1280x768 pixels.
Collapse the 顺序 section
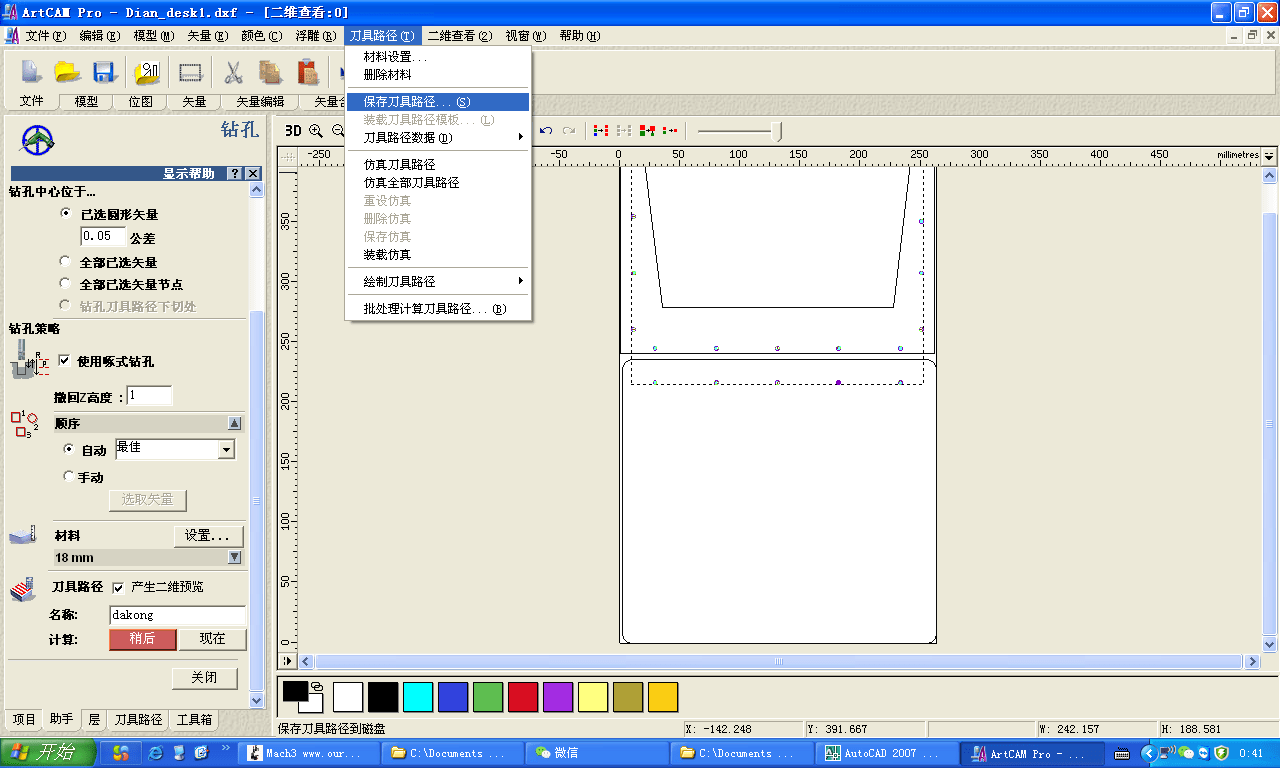(235, 423)
